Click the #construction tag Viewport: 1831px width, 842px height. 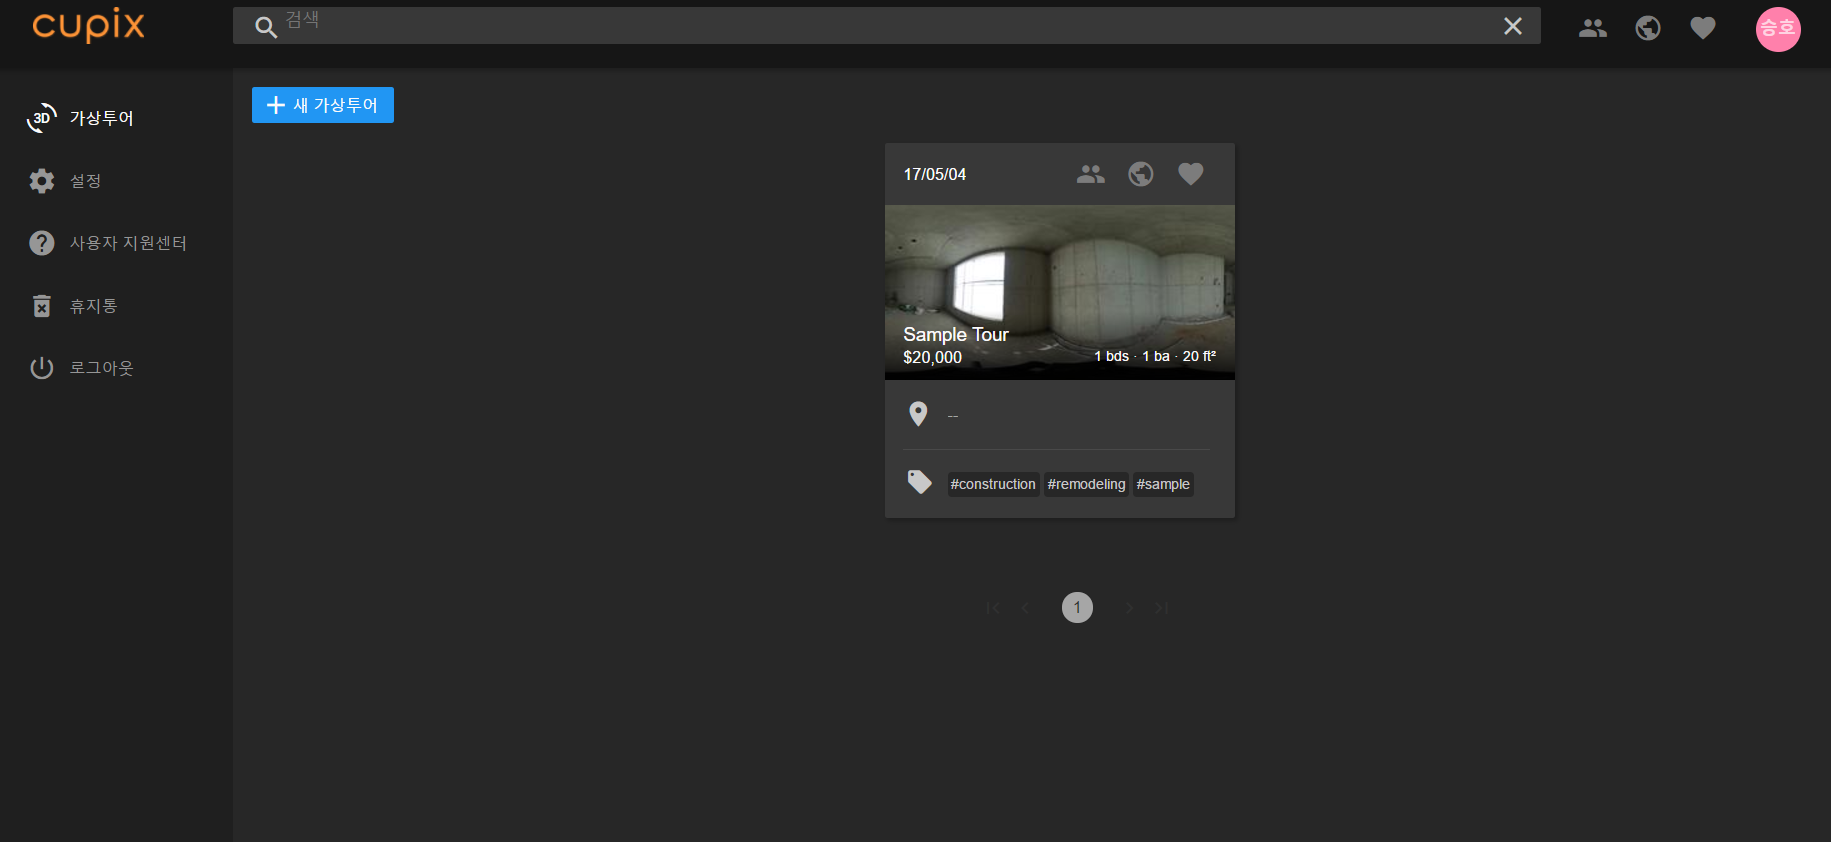992,484
